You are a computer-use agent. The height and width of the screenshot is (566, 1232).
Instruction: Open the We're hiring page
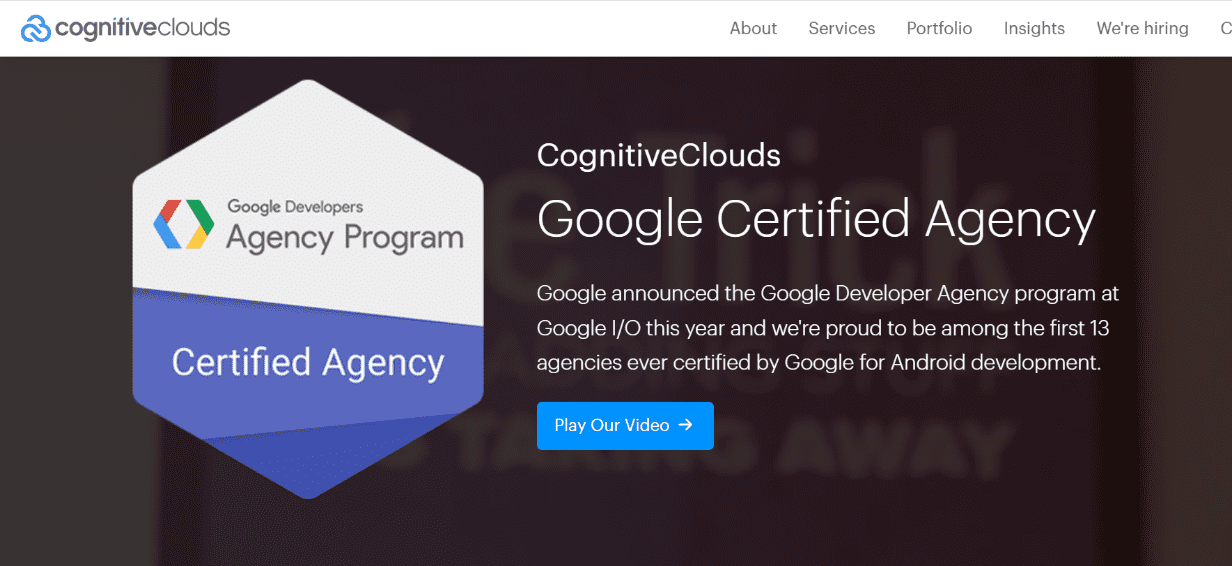pos(1142,28)
